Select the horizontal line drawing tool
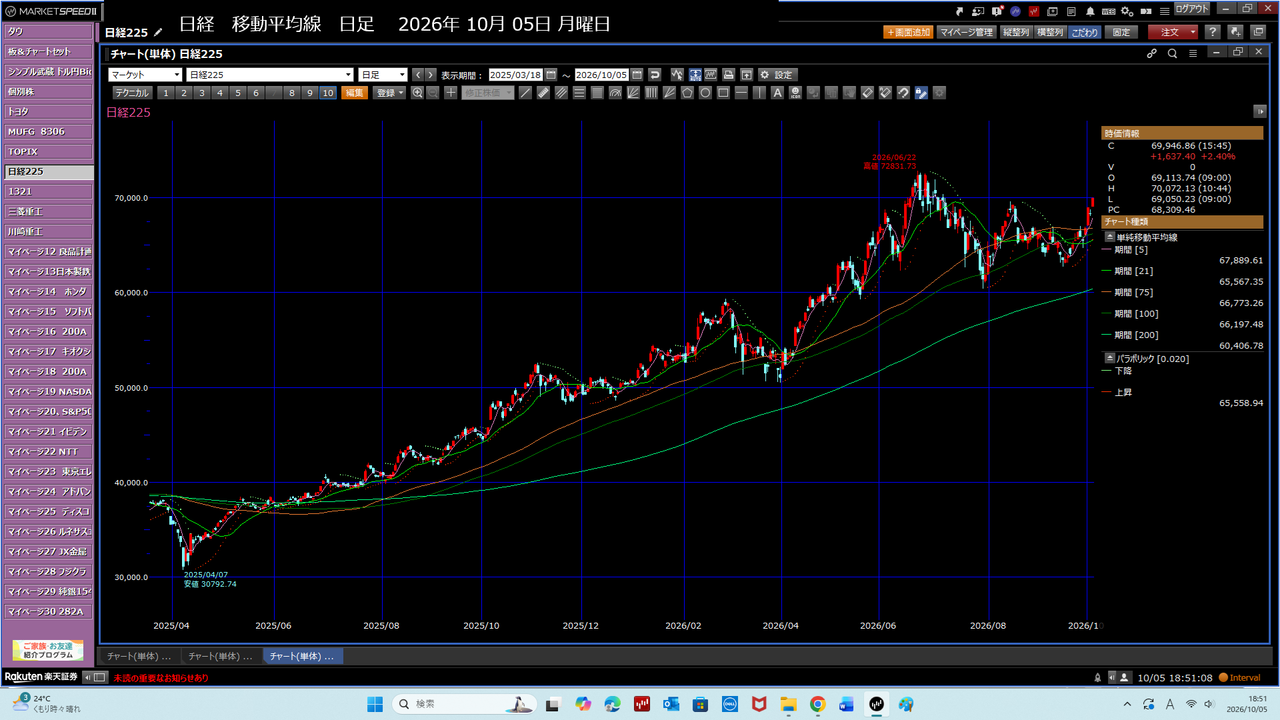This screenshot has height=720, width=1280. [741, 93]
